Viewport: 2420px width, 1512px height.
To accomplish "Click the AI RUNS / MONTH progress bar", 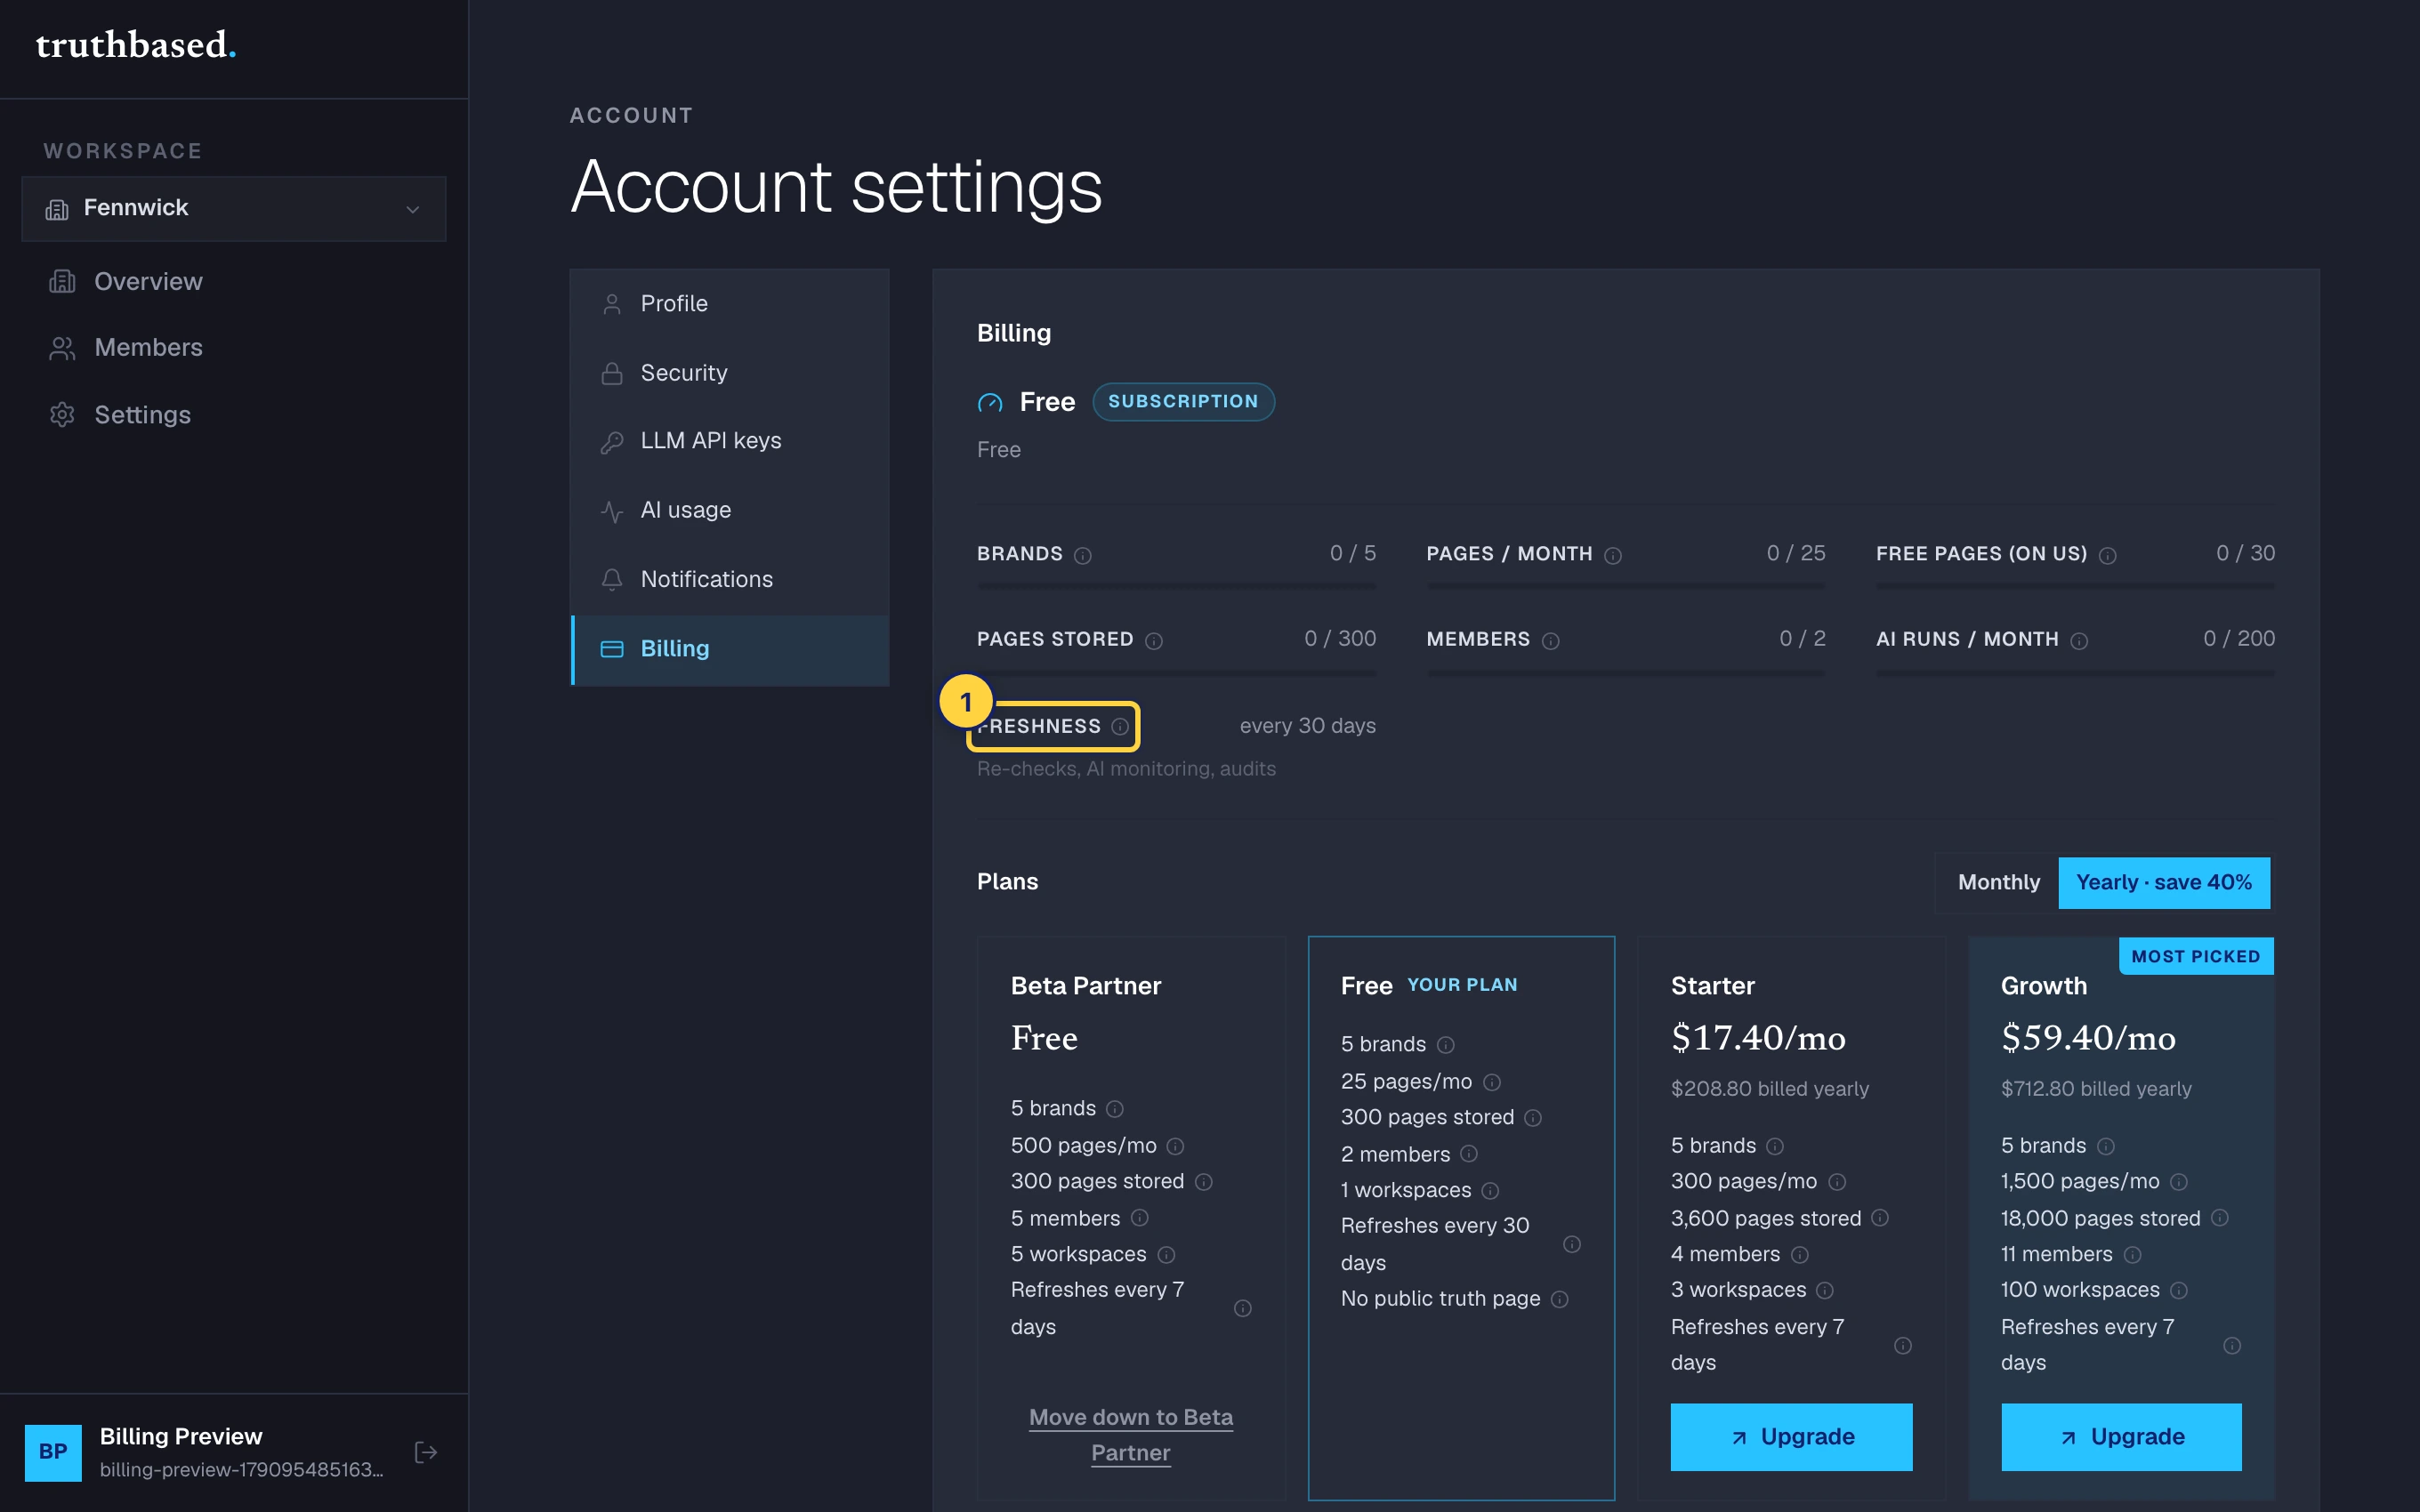I will pos(2075,672).
